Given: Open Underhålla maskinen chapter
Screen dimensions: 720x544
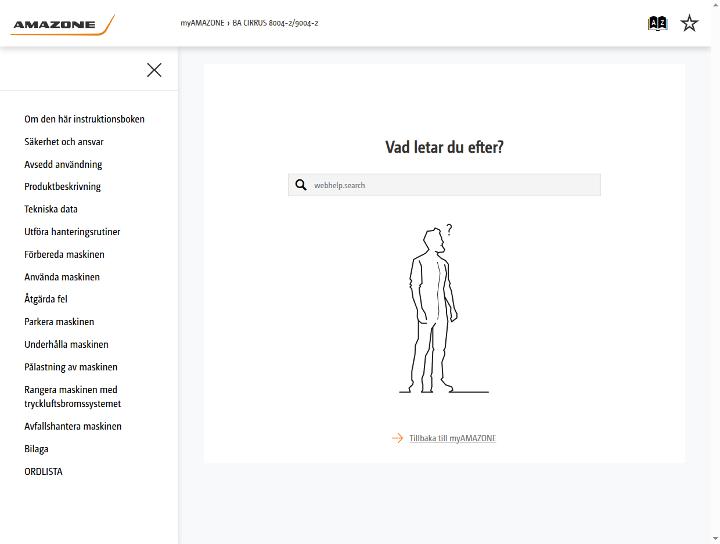Looking at the screenshot, I should (67, 344).
